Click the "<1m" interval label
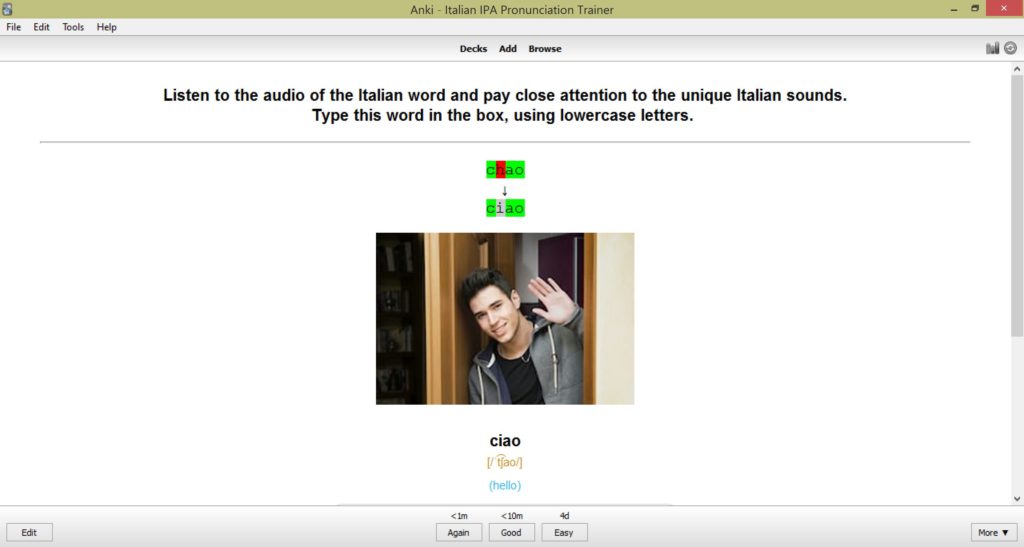Viewport: 1024px width, 547px height. click(459, 516)
